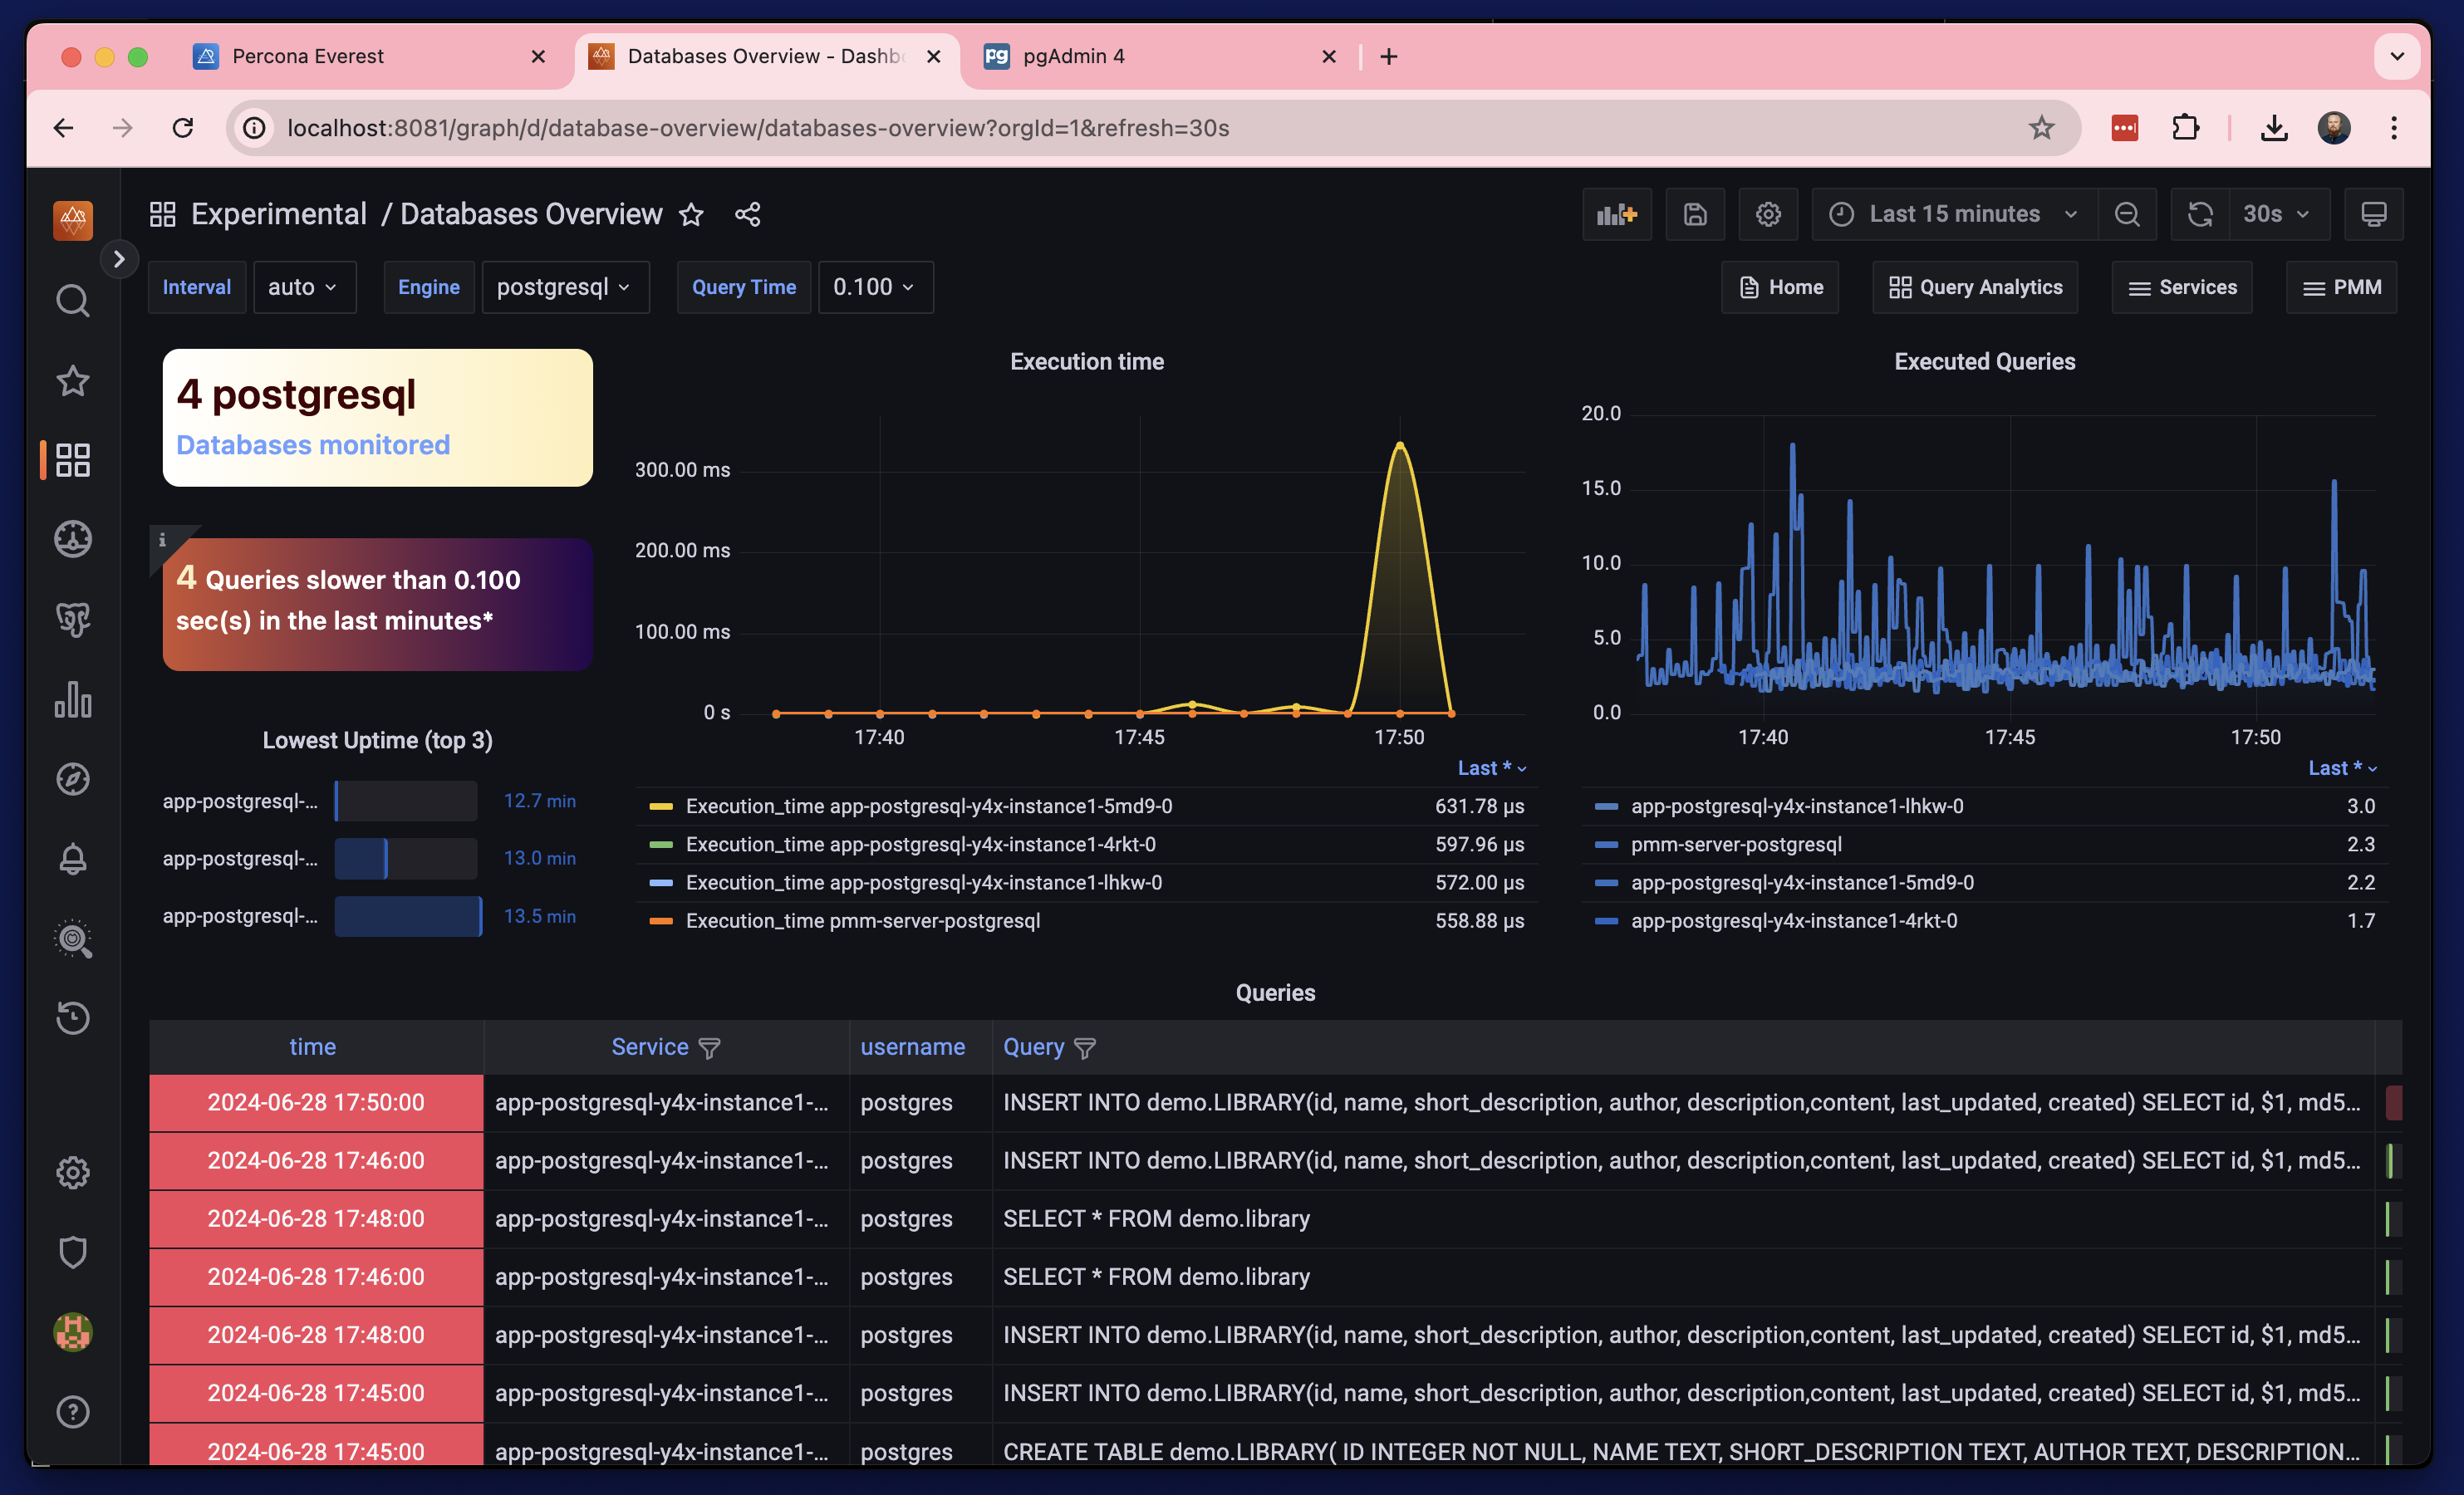Toggle the Execution_time app-postgresql-y4x-instance1-5md9-0 series

point(928,805)
